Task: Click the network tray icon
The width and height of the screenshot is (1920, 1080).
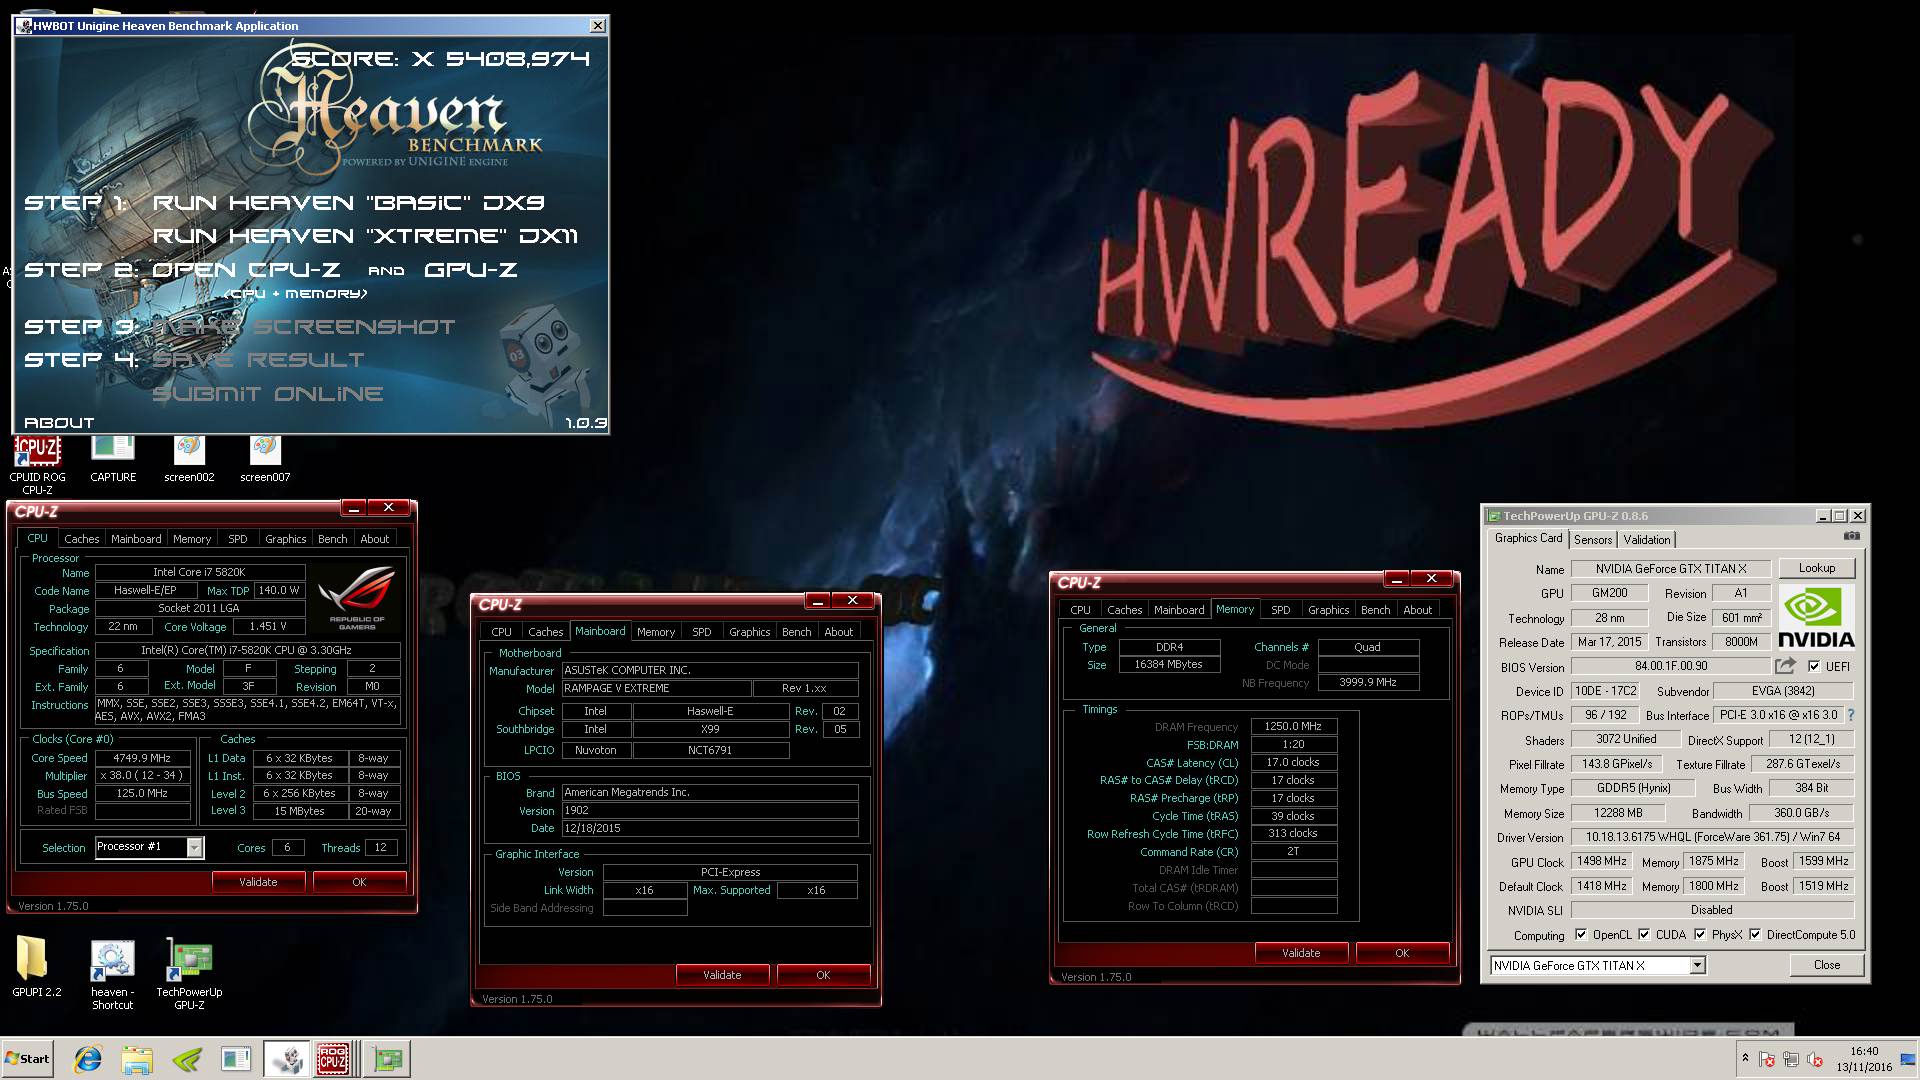Action: [x=1791, y=1060]
